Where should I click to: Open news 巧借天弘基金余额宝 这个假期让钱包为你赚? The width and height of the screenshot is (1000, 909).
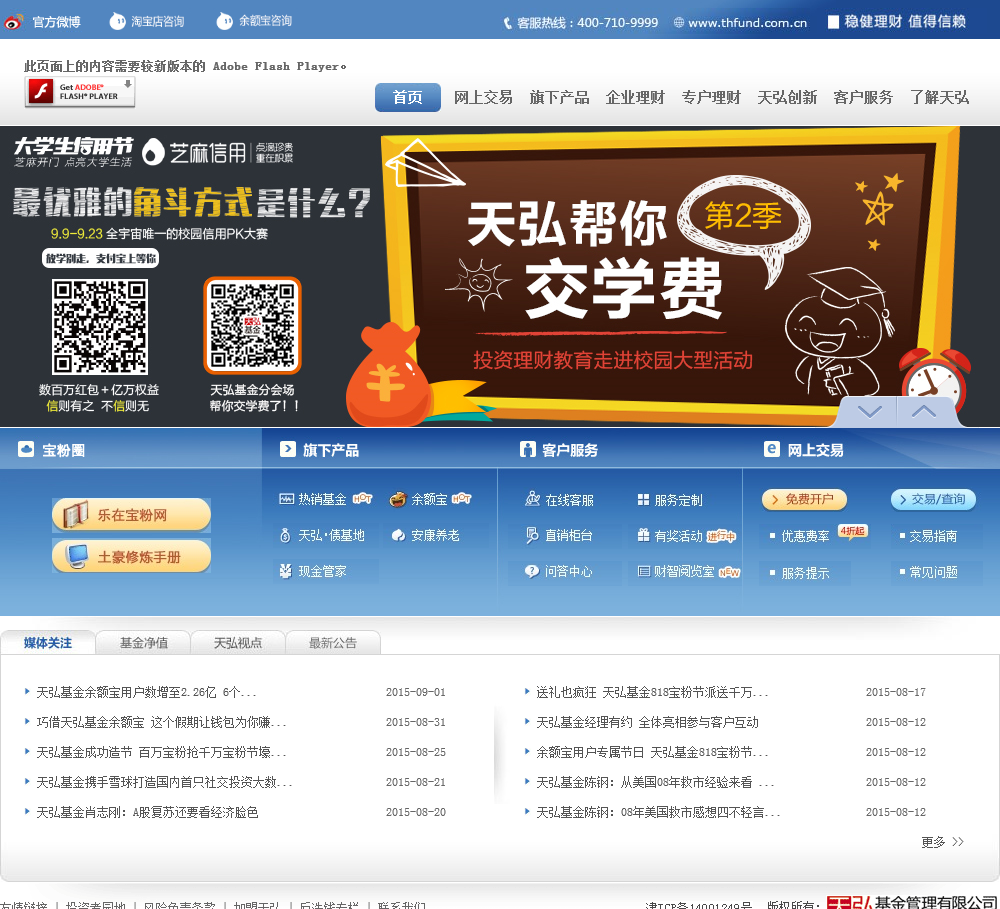click(161, 722)
